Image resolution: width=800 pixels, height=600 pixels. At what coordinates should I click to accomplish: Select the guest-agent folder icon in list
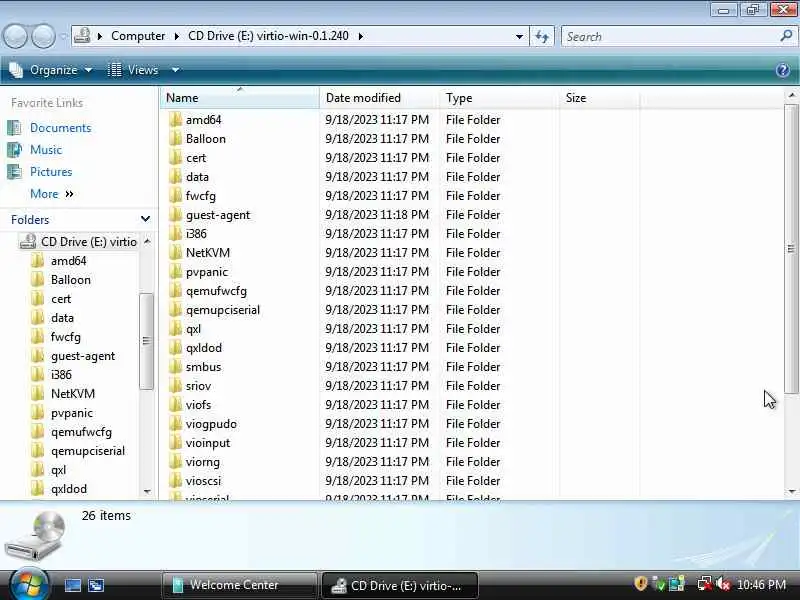coord(176,214)
